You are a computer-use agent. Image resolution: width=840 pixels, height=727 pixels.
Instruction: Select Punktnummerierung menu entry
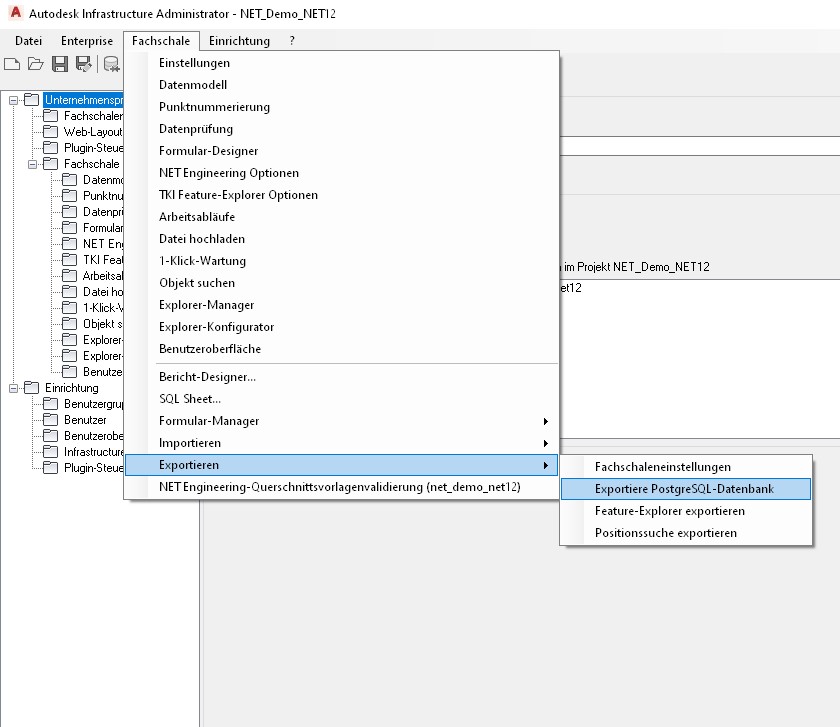(x=342, y=107)
